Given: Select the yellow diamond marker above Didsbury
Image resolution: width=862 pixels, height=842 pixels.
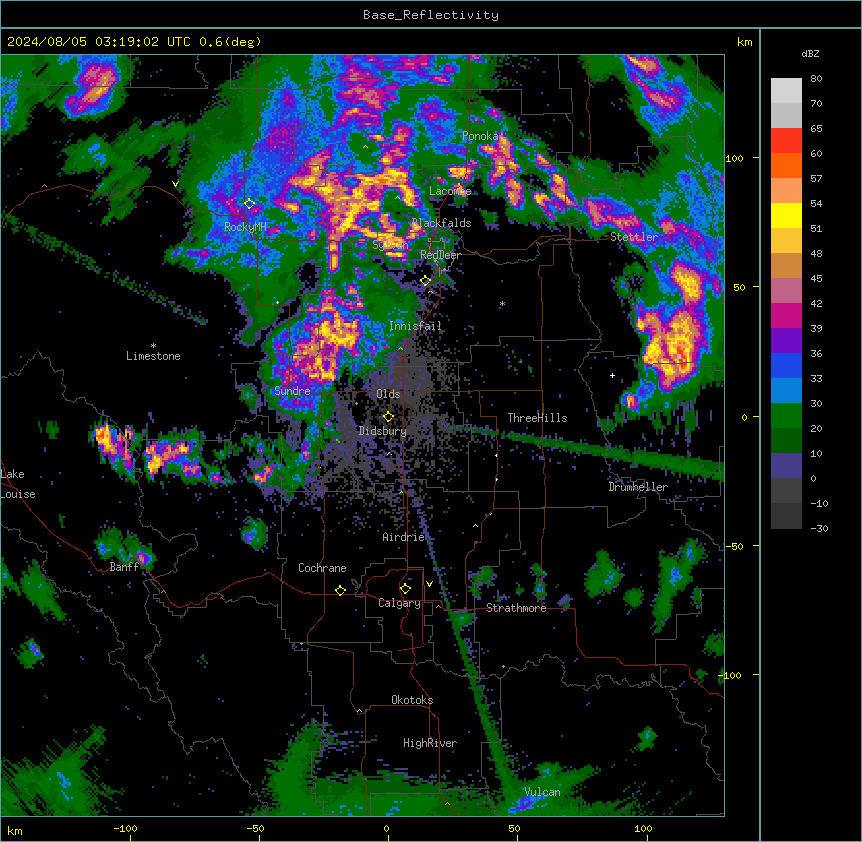Looking at the screenshot, I should coord(389,417).
